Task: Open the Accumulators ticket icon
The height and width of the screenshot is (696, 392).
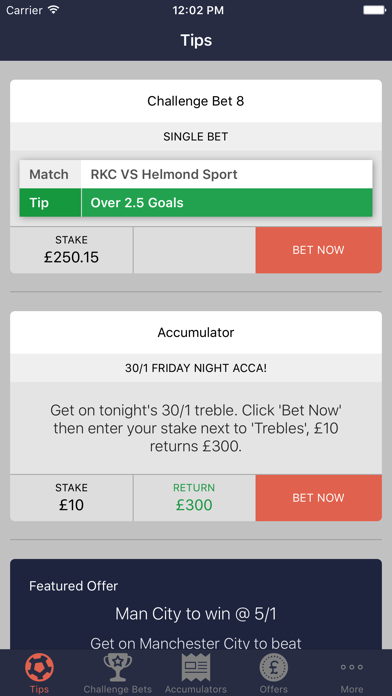Action: coord(196,668)
